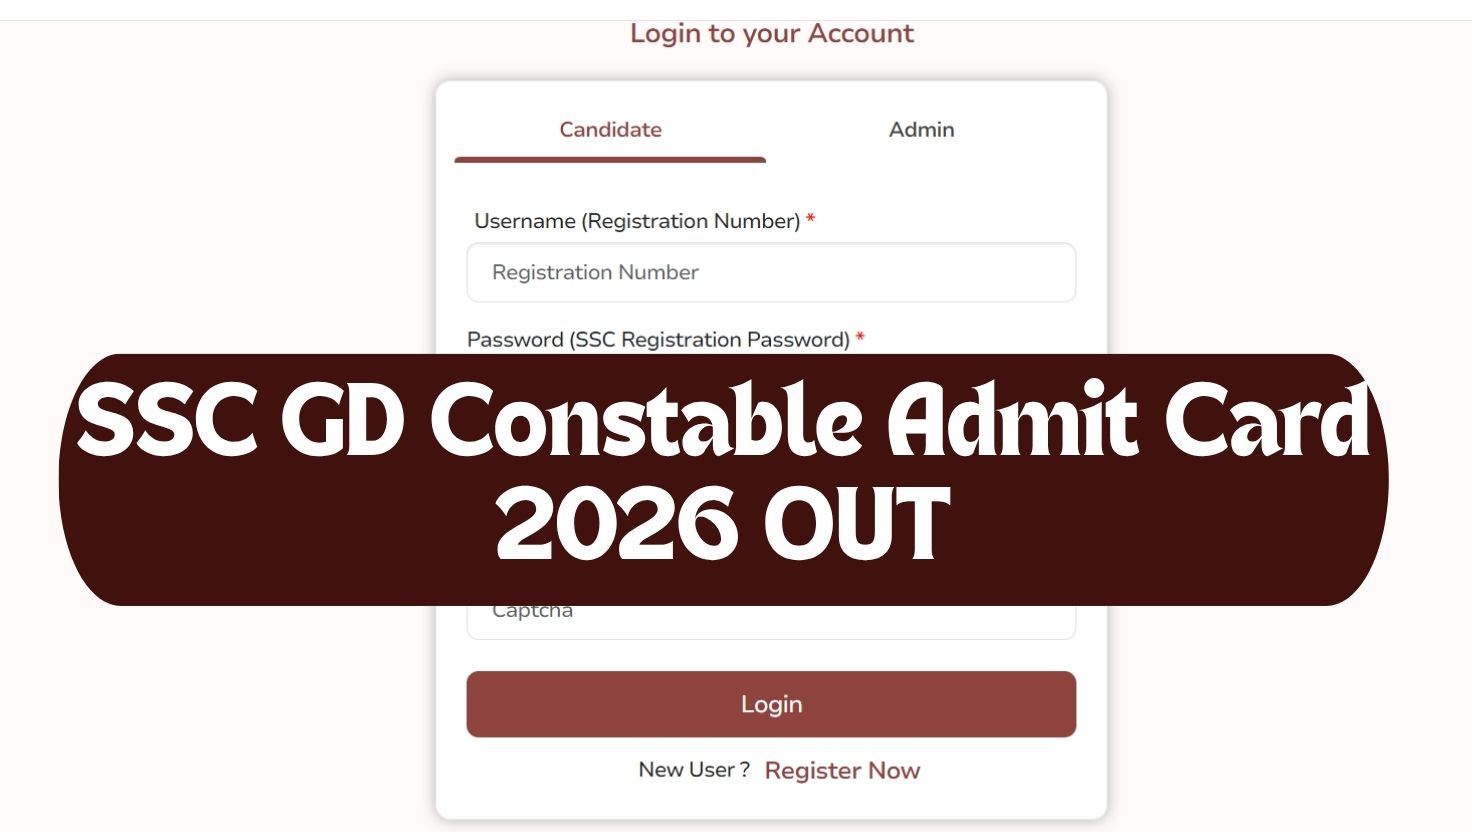The height and width of the screenshot is (832, 1472).
Task: Focus the partially hidden Captcha field
Action: [x=771, y=622]
